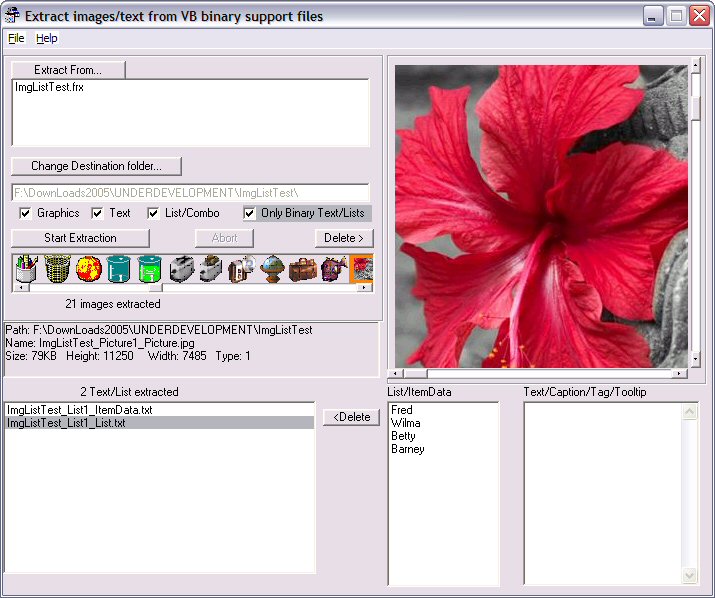
Task: Uncheck the Graphics checkbox
Action: click(25, 213)
